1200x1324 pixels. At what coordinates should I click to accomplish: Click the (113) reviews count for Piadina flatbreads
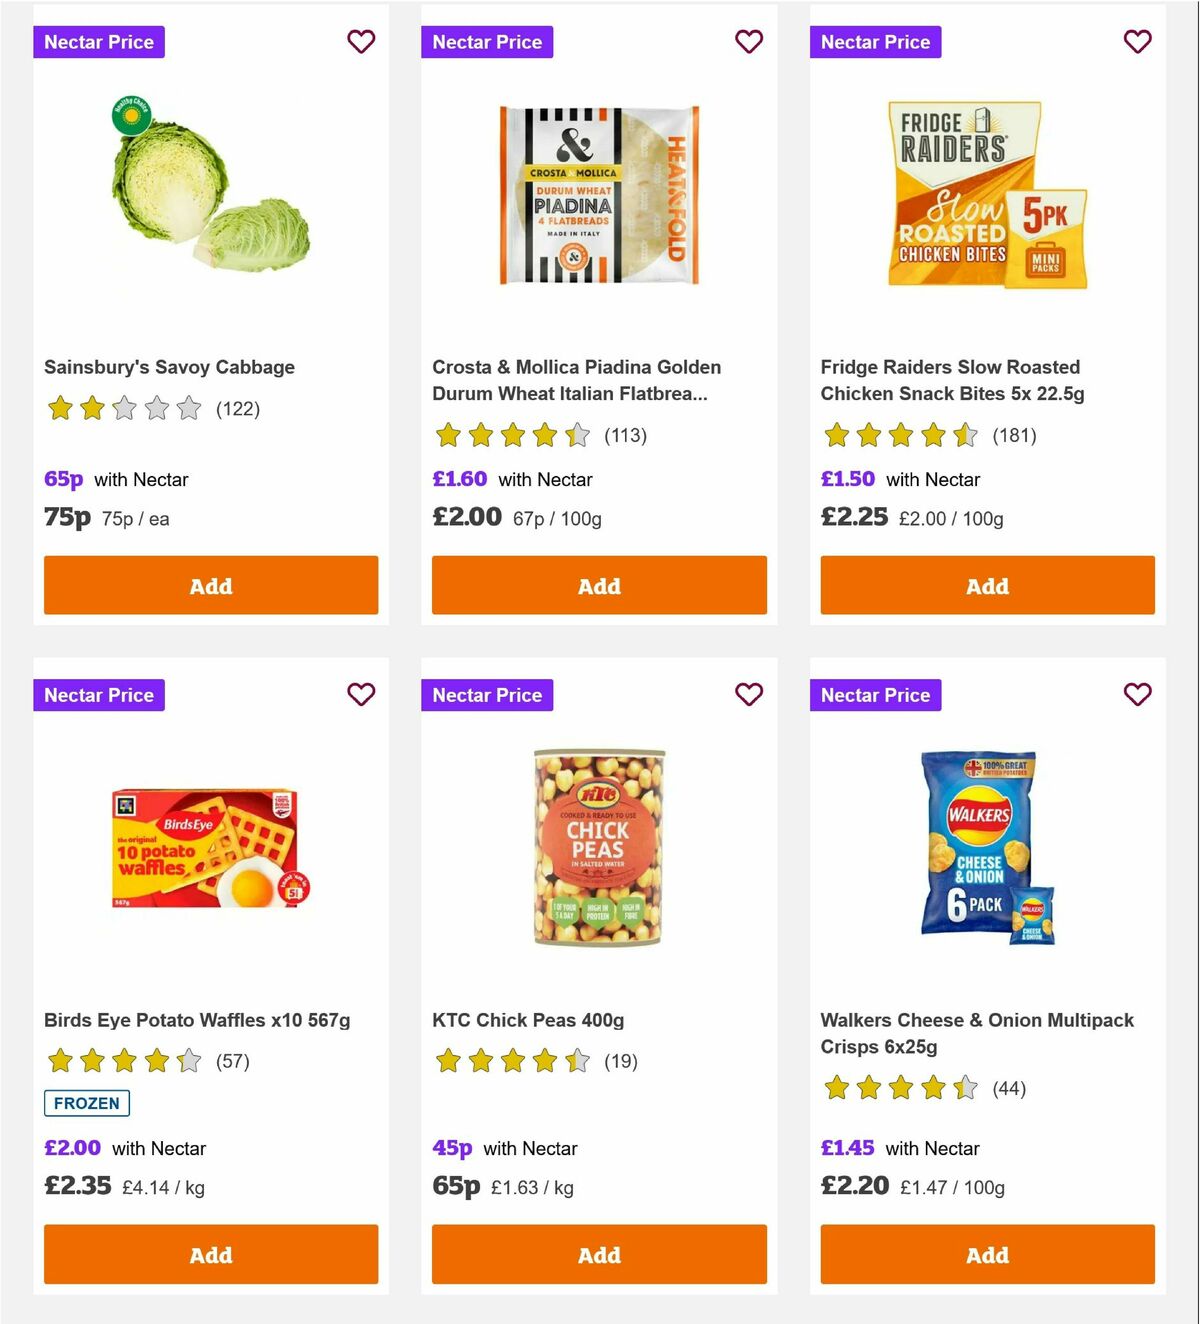tap(625, 436)
